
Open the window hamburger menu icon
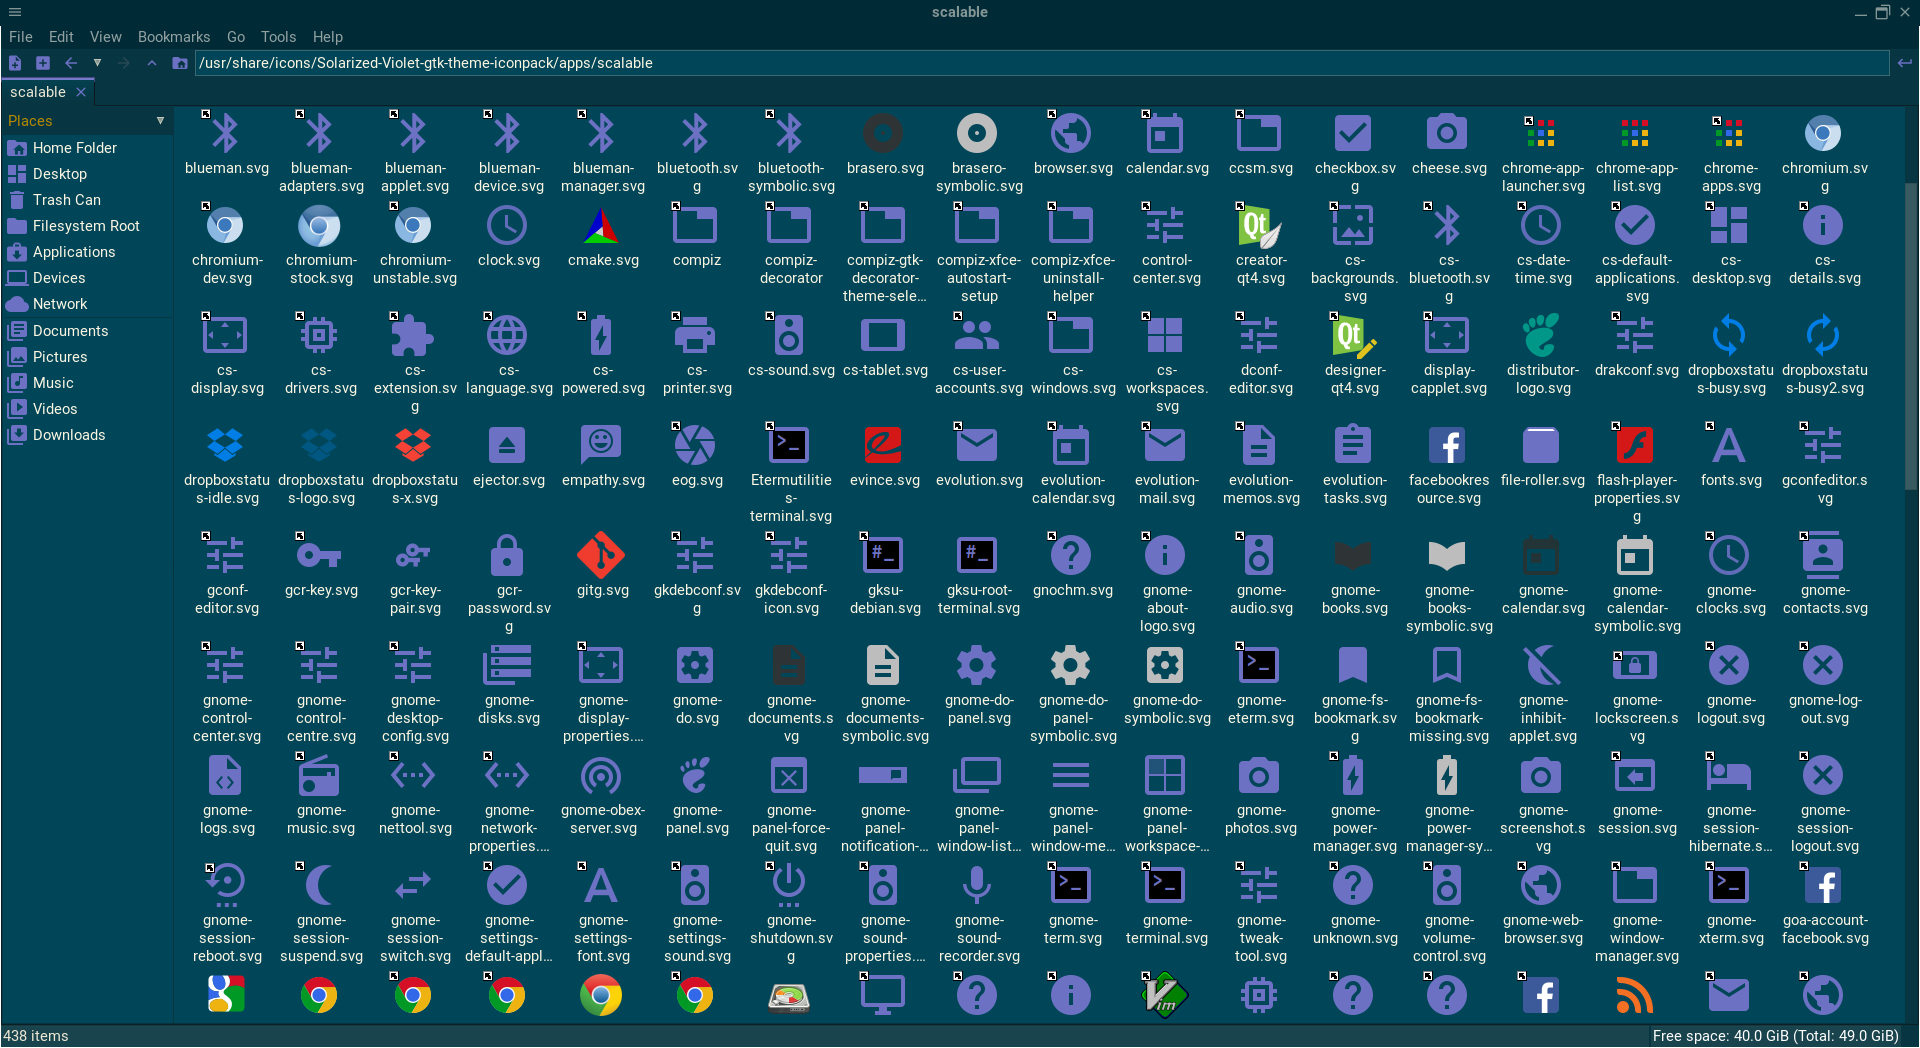click(x=14, y=12)
